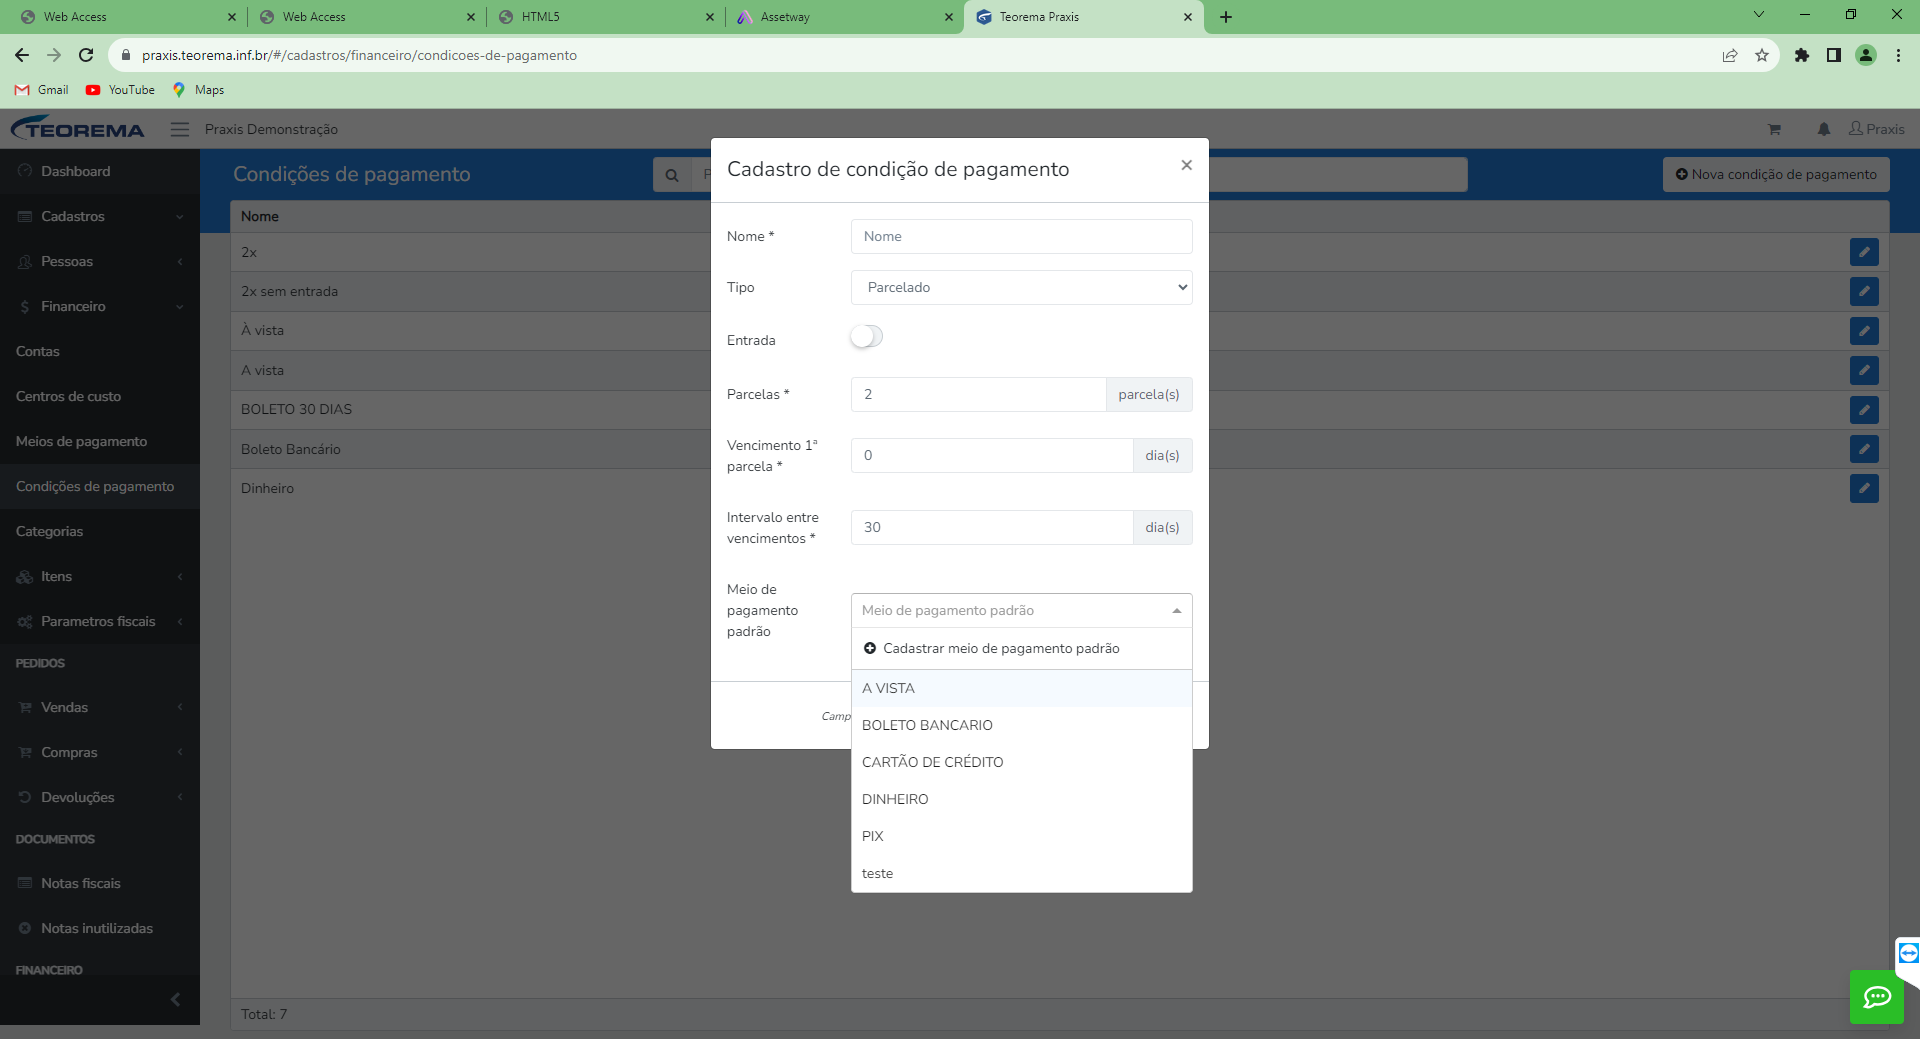Click the Parcelas number field
This screenshot has width=1920, height=1039.
tap(978, 394)
